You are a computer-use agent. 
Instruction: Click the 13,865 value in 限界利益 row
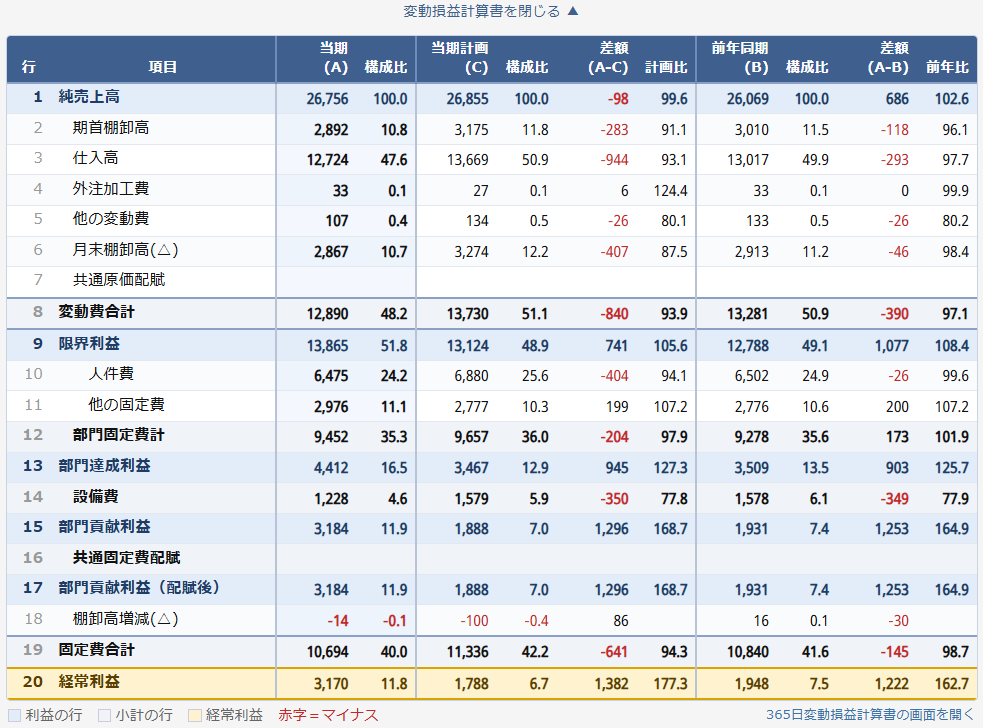coord(327,346)
